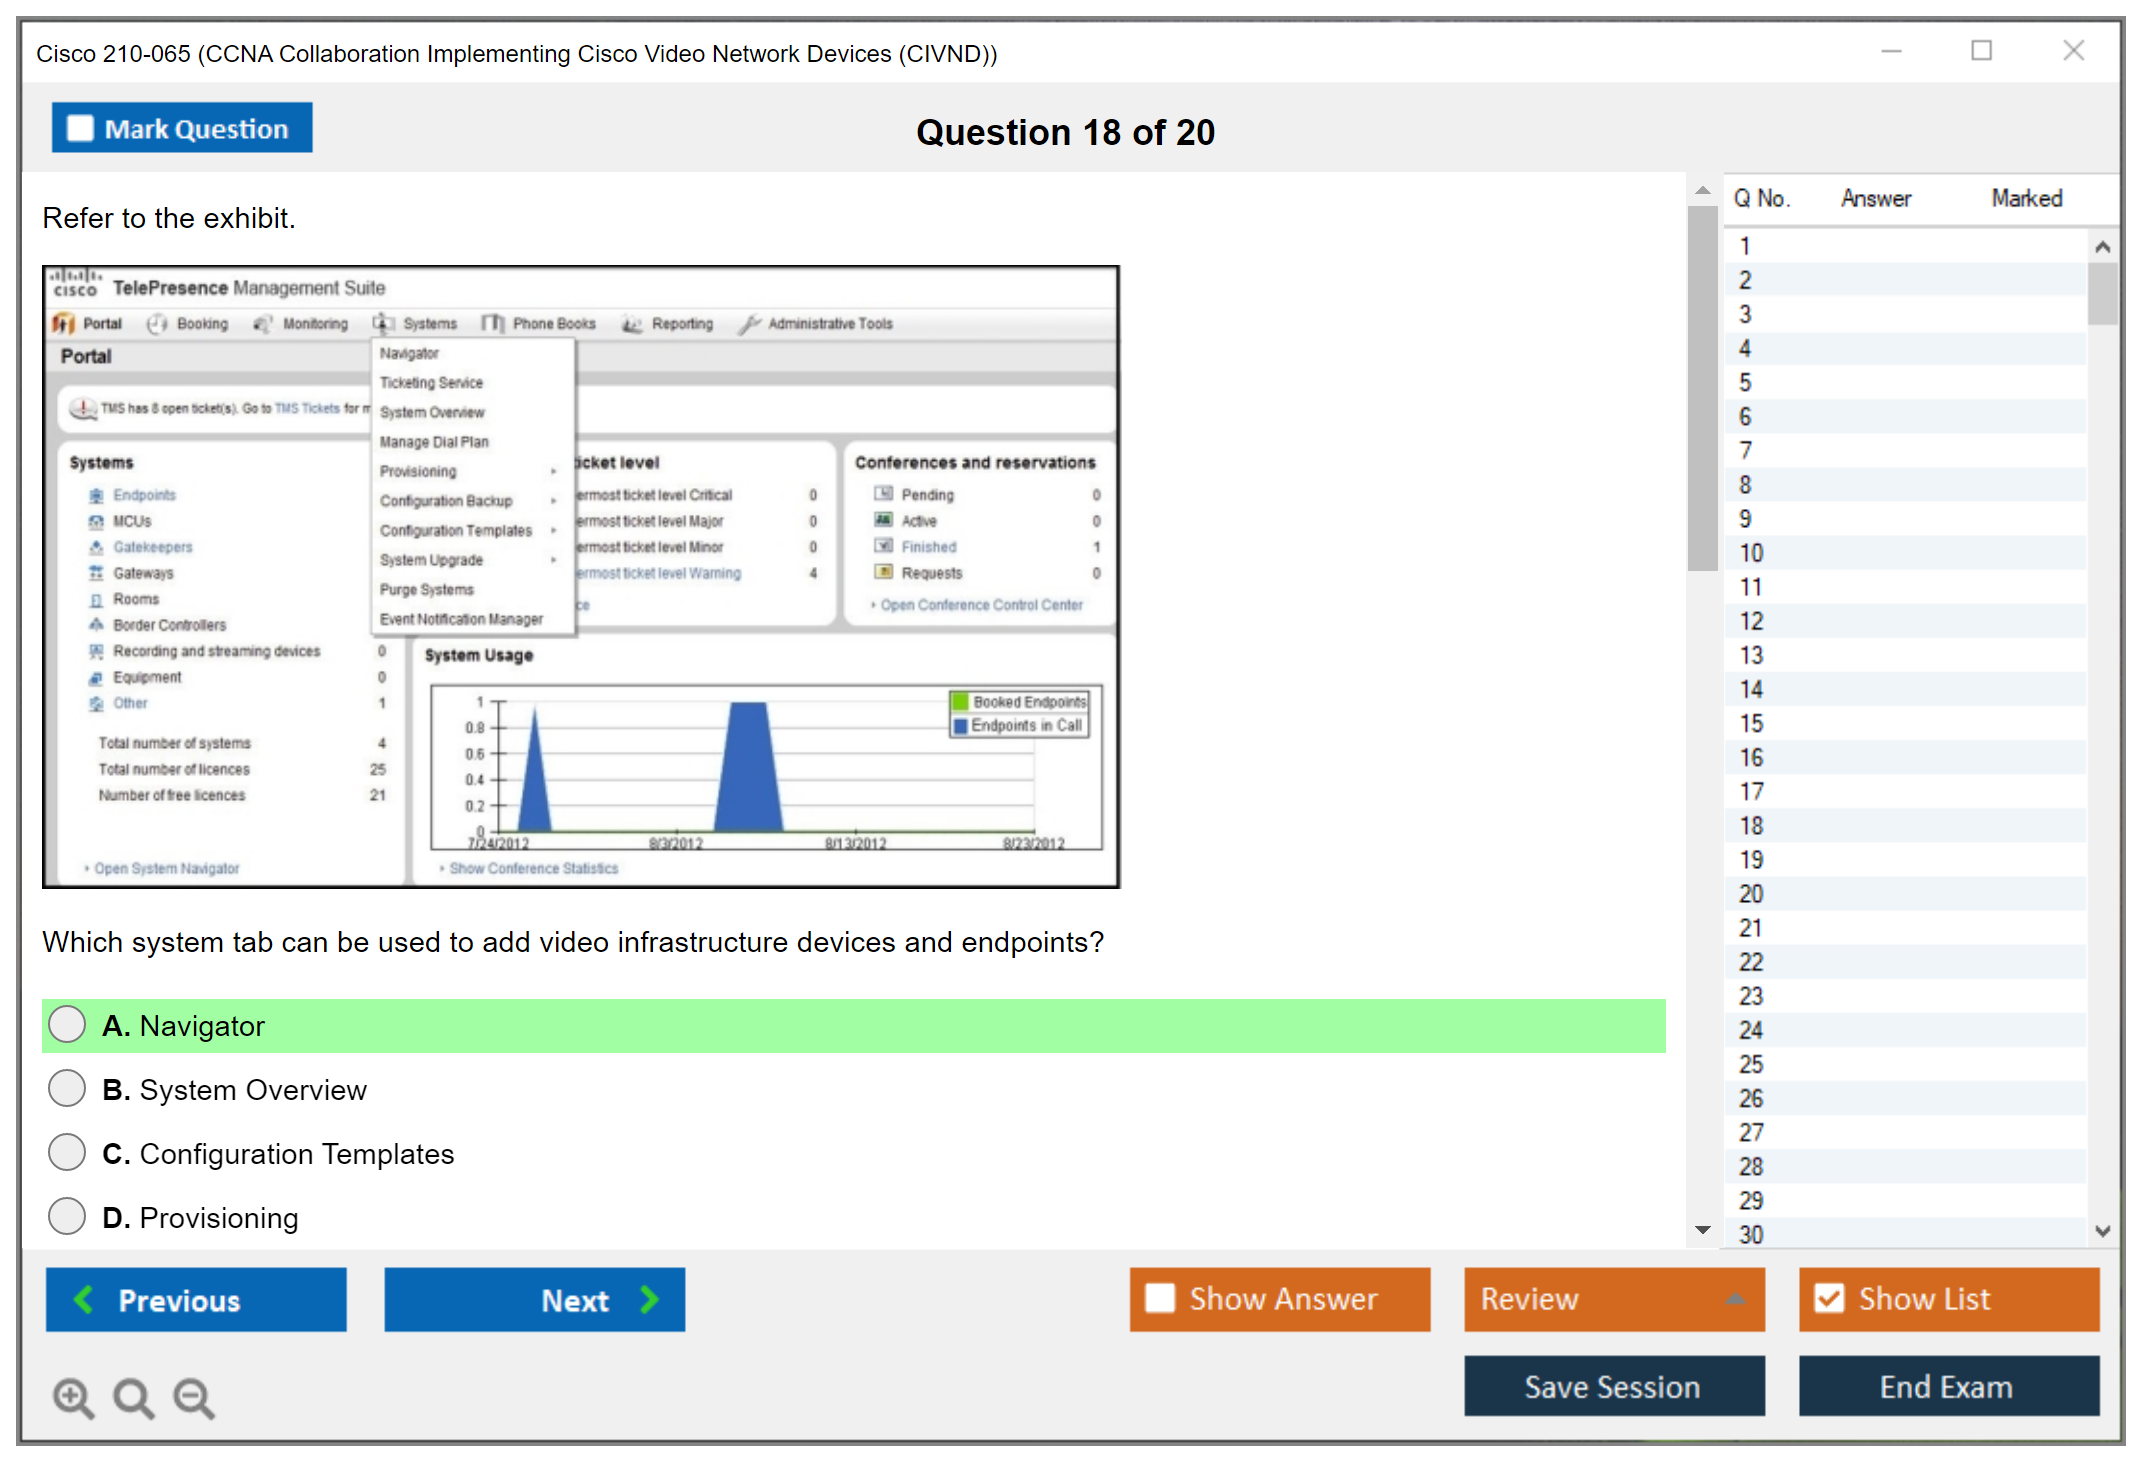Screen dimensions: 2150x1470
Task: Jump to question 10 in list
Action: tap(1751, 553)
